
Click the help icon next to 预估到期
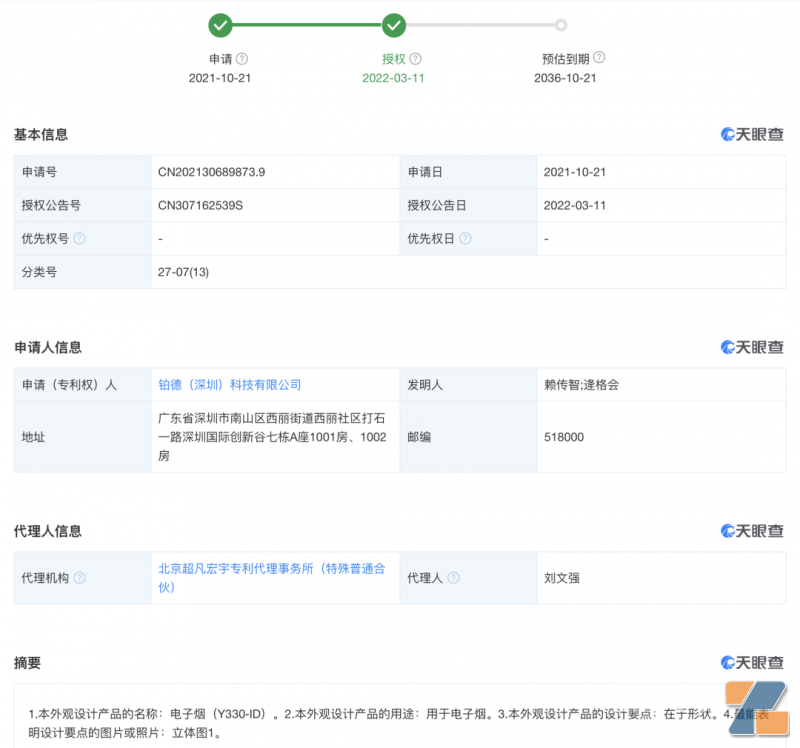coord(599,58)
